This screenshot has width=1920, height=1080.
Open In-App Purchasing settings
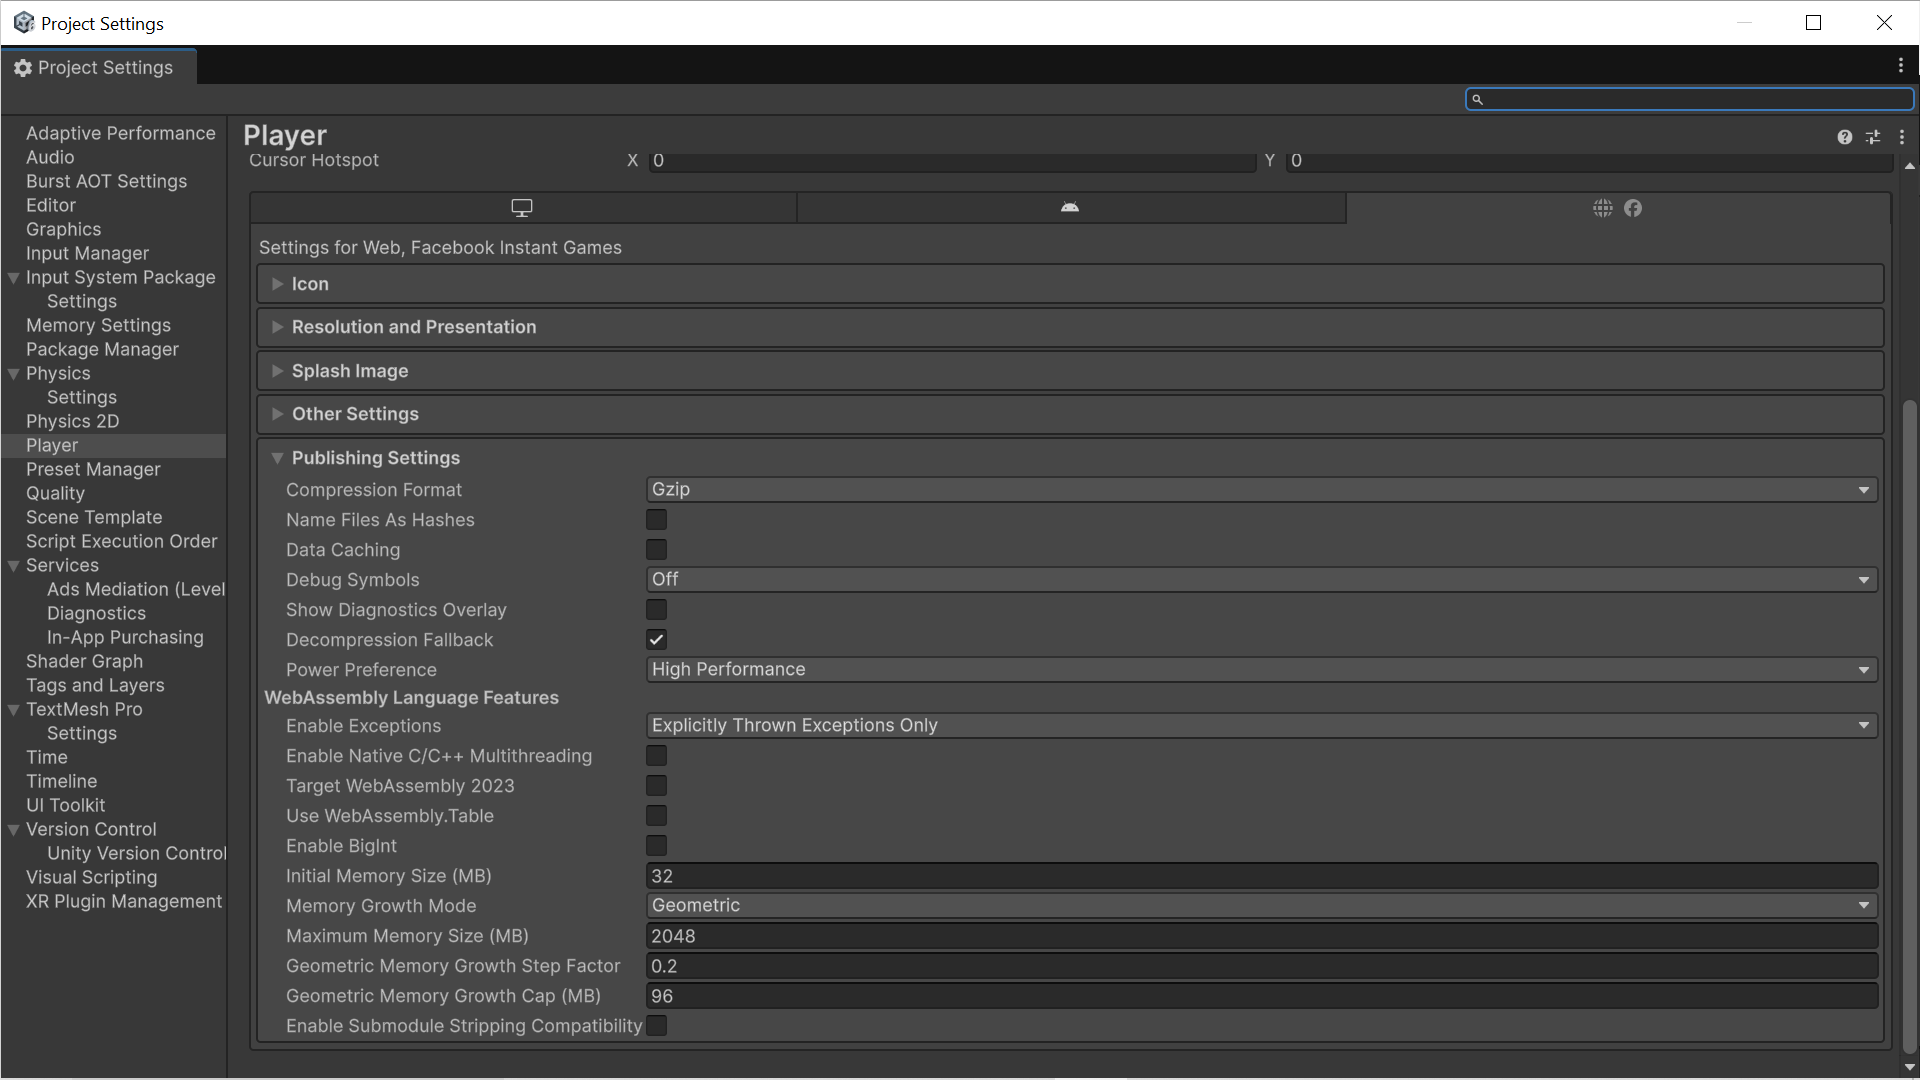pos(125,637)
